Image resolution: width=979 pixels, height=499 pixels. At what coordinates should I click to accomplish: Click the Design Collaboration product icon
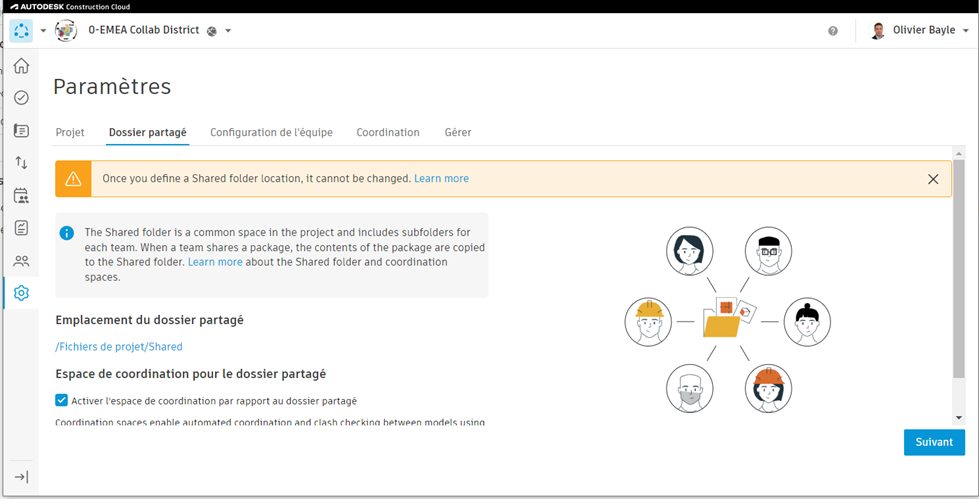pyautogui.click(x=21, y=30)
